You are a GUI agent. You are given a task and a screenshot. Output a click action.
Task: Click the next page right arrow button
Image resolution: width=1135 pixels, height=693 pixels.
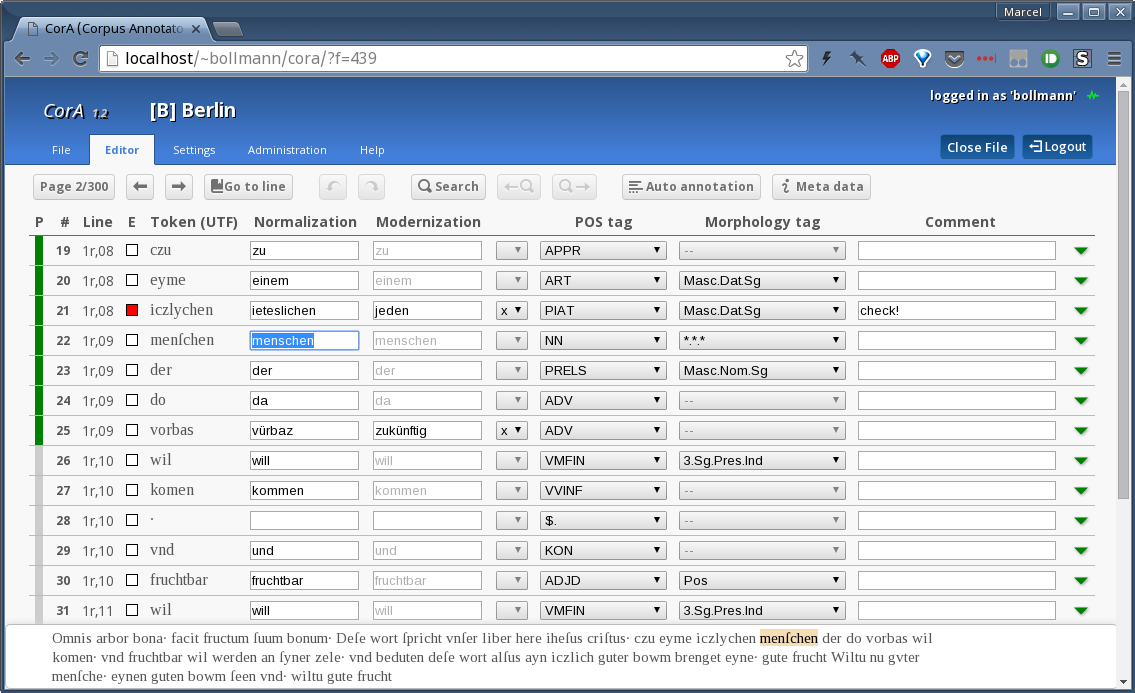coord(178,186)
